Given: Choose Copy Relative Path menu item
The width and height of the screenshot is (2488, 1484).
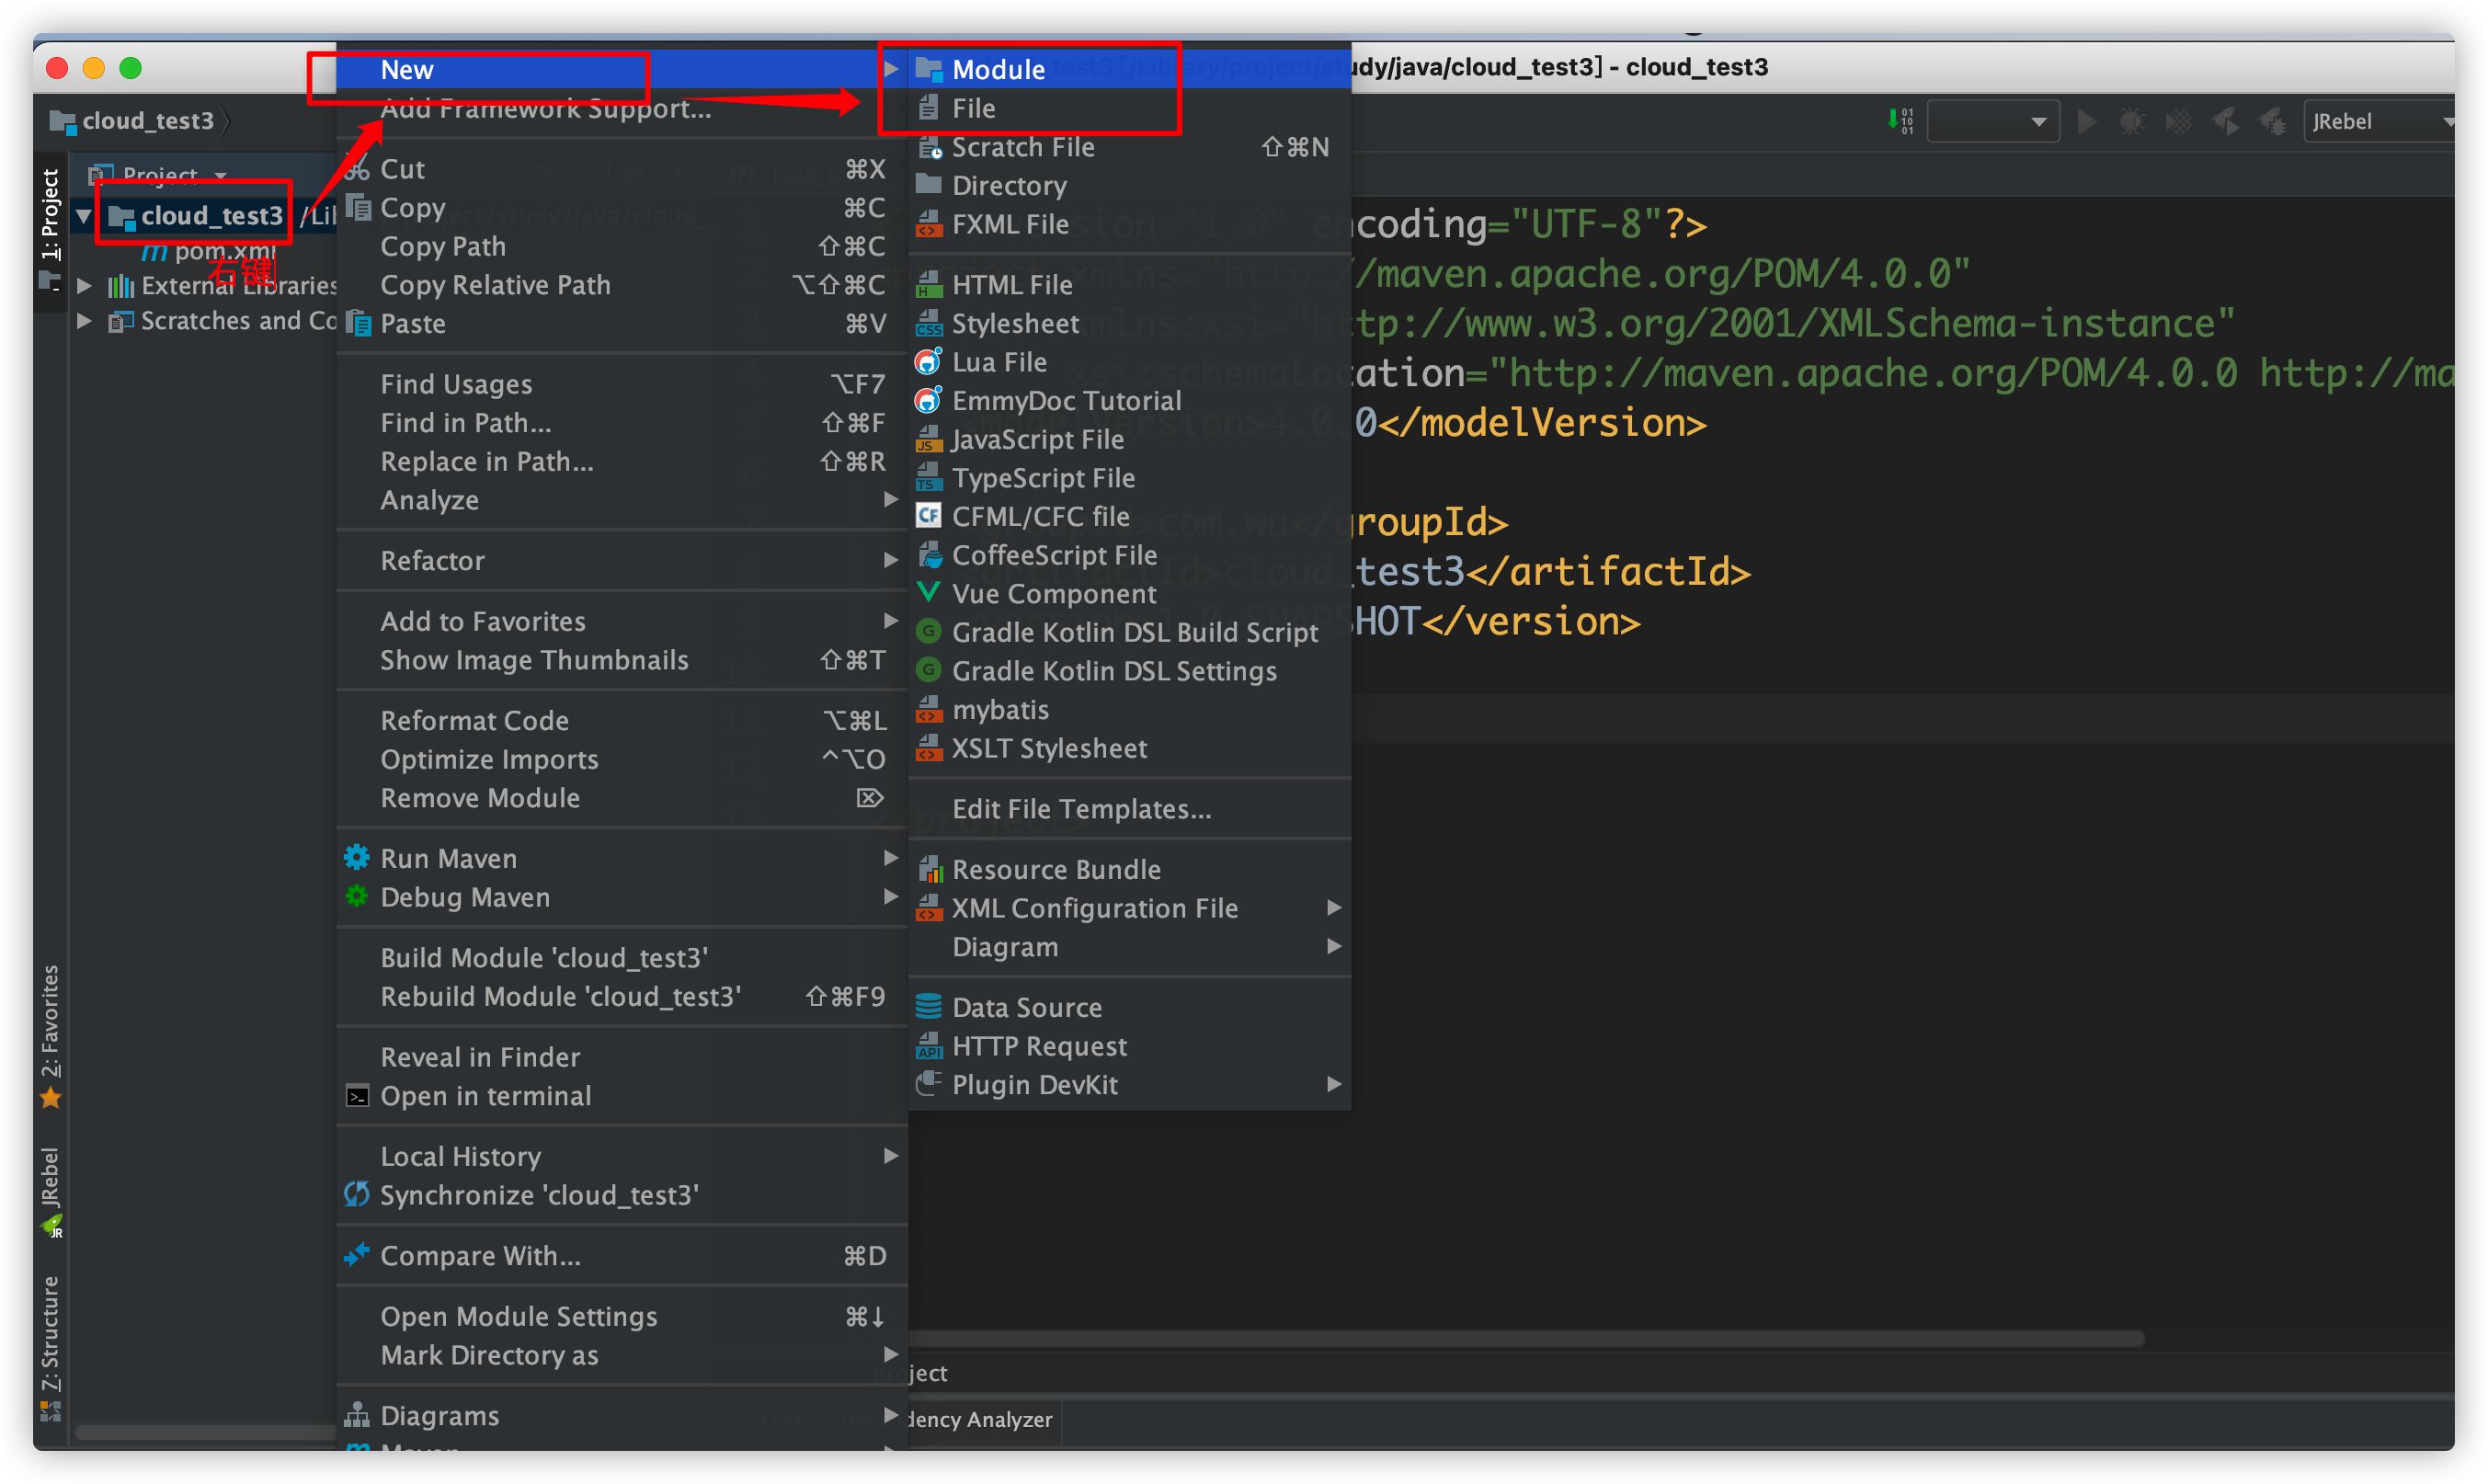Looking at the screenshot, I should 621,285.
